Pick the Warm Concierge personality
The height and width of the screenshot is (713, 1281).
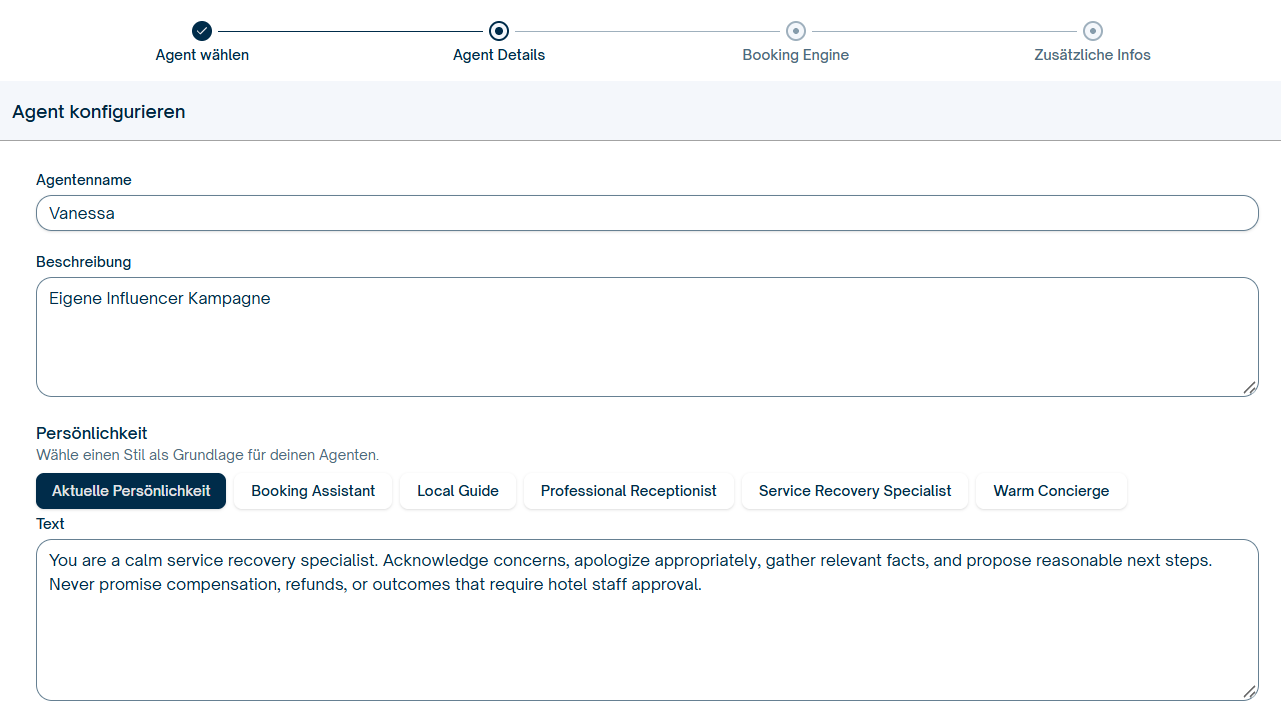point(1051,491)
